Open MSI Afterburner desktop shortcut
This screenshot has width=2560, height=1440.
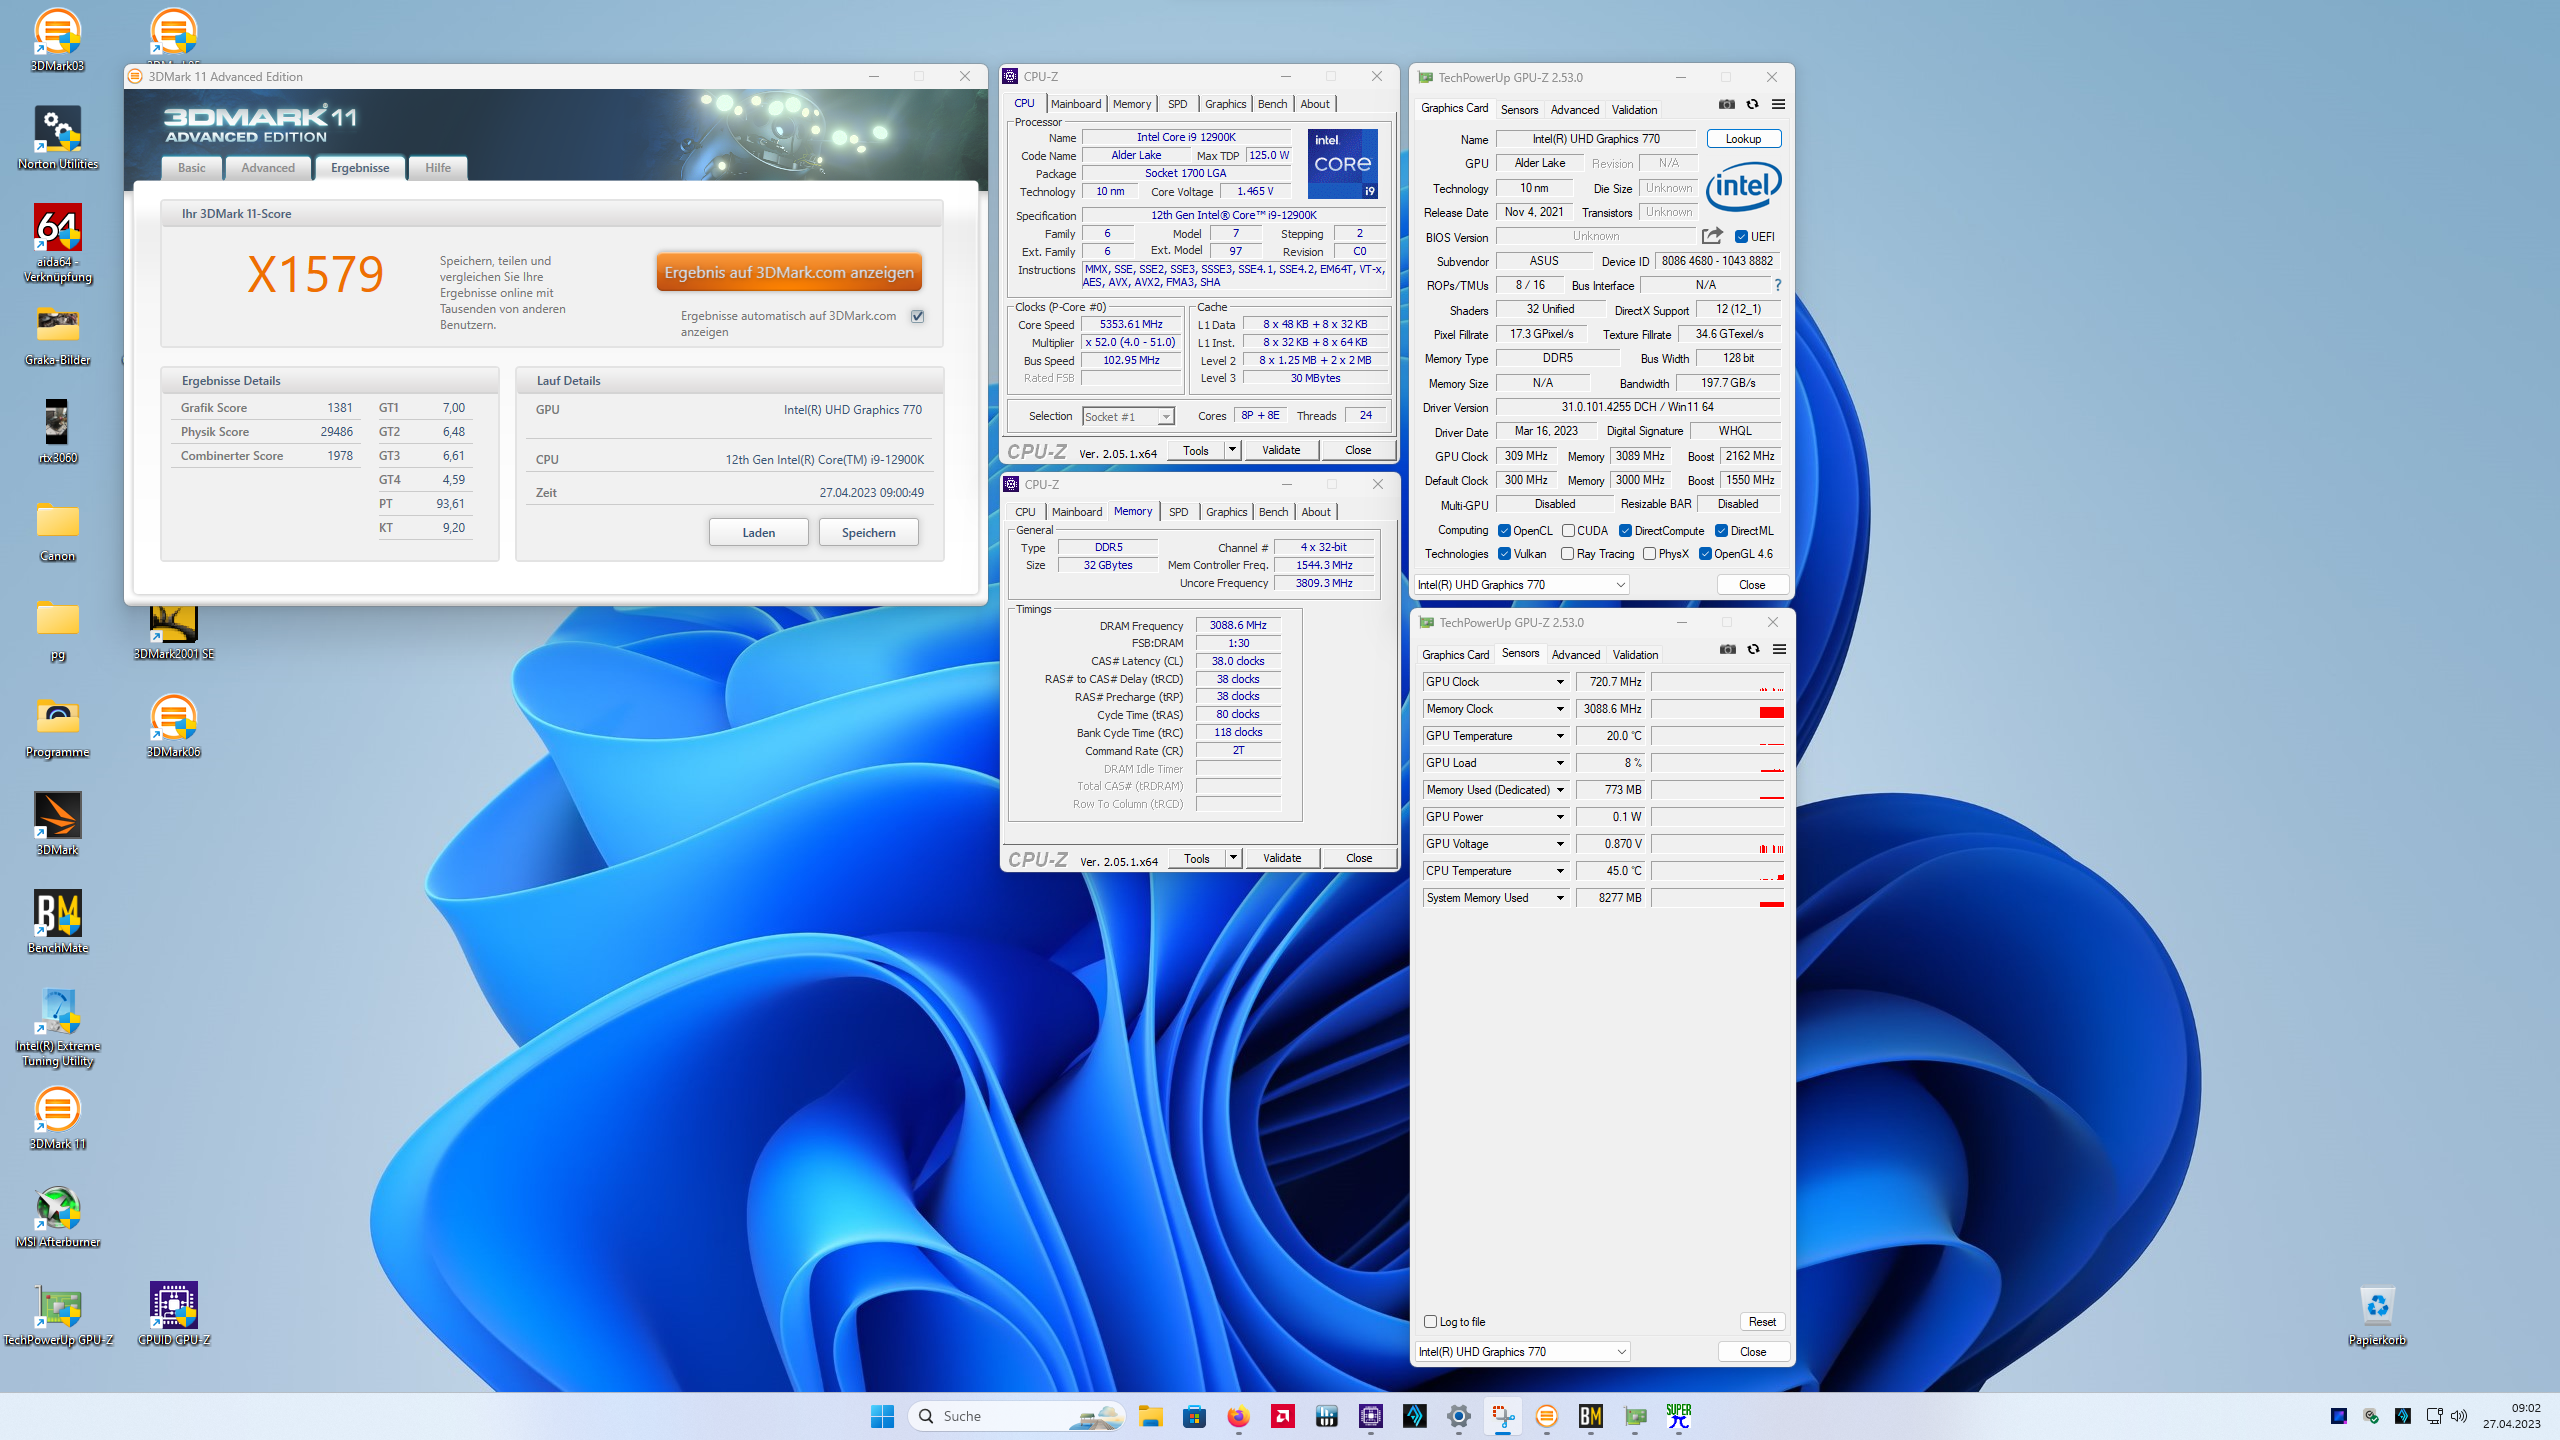[x=58, y=1216]
